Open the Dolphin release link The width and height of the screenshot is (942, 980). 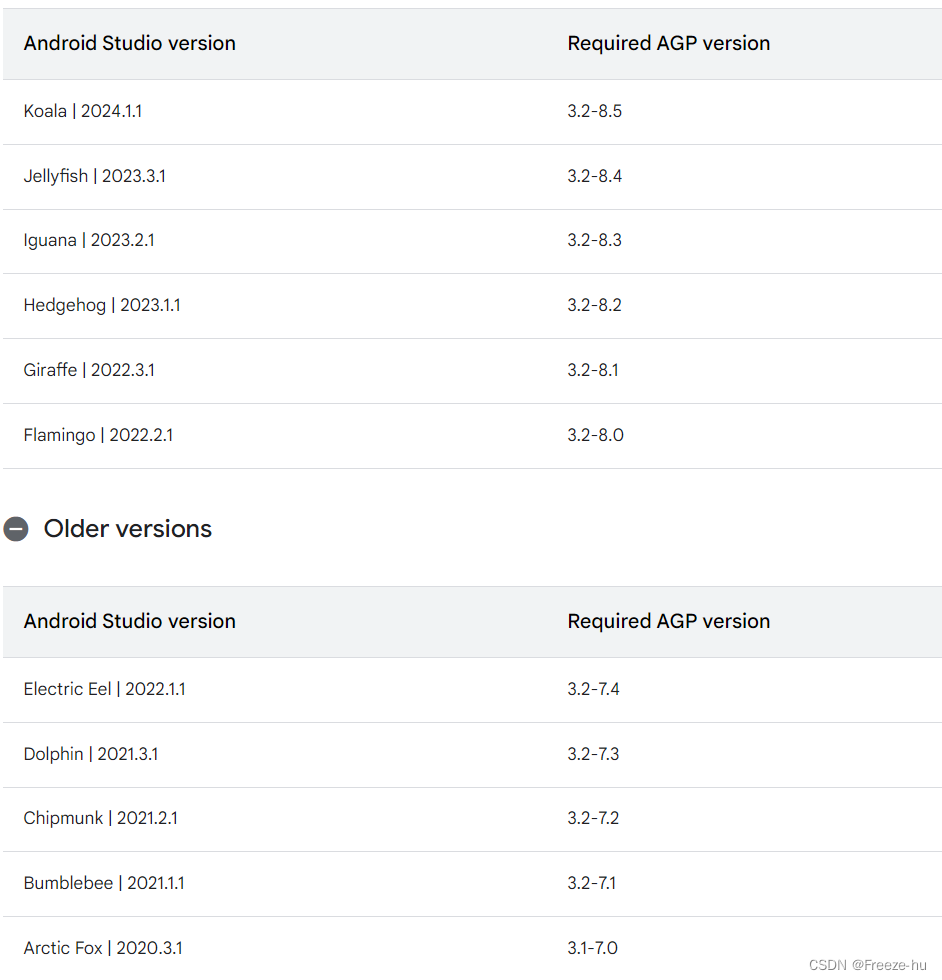click(x=53, y=754)
